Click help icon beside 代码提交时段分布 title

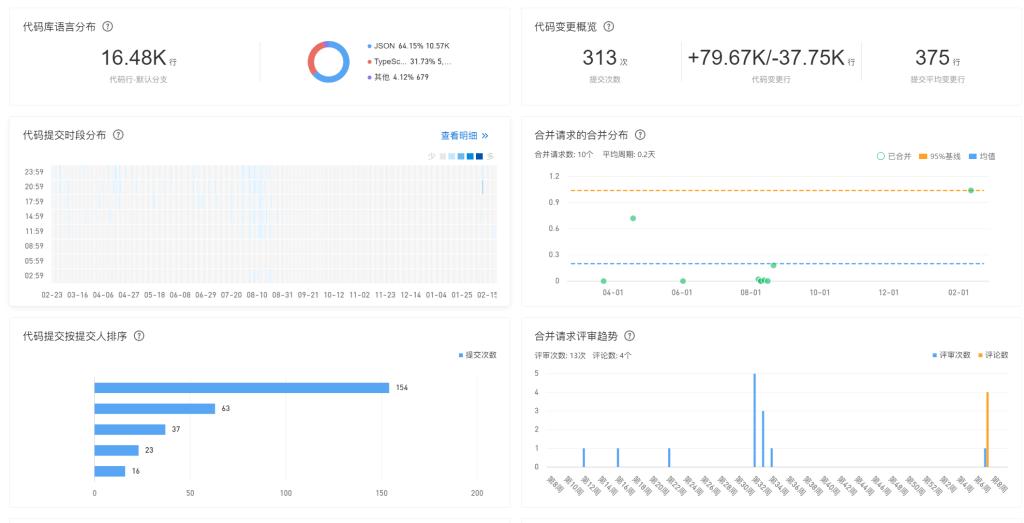118,135
